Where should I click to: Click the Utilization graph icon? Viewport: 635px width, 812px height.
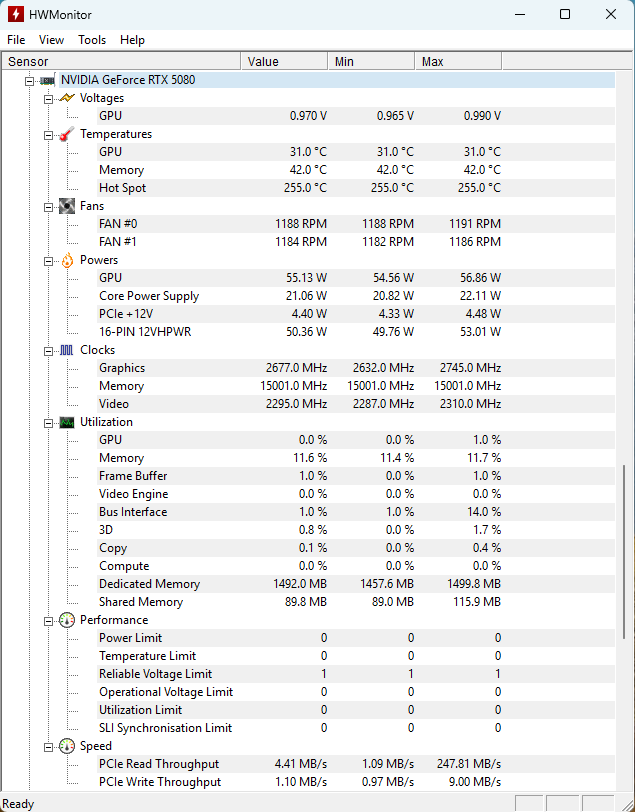[67, 422]
